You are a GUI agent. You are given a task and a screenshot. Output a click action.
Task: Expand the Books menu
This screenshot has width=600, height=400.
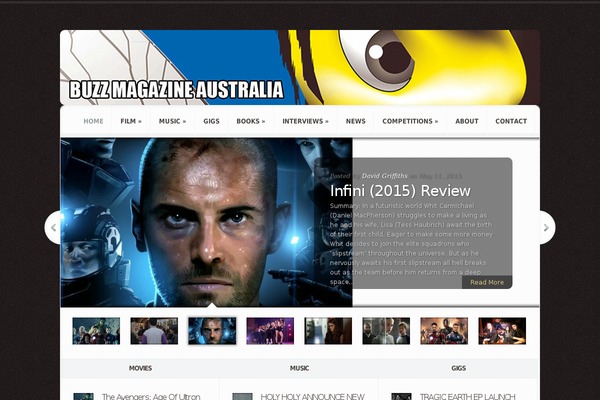[x=251, y=121]
